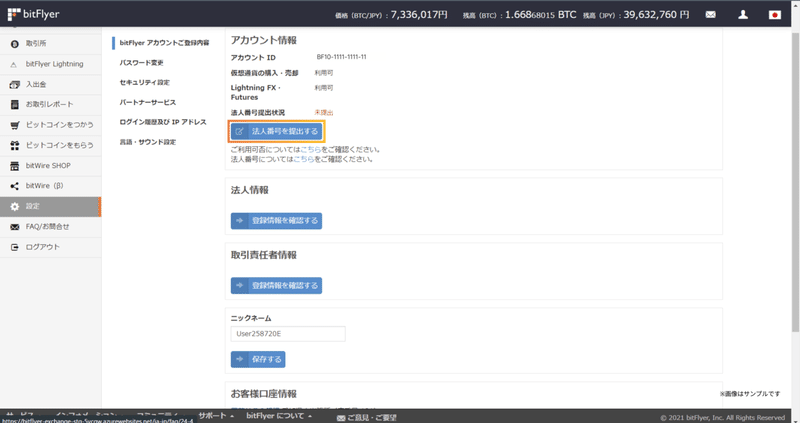Click the お取引レポート sidebar icon
Screen dimensions: 800x423
[14, 105]
